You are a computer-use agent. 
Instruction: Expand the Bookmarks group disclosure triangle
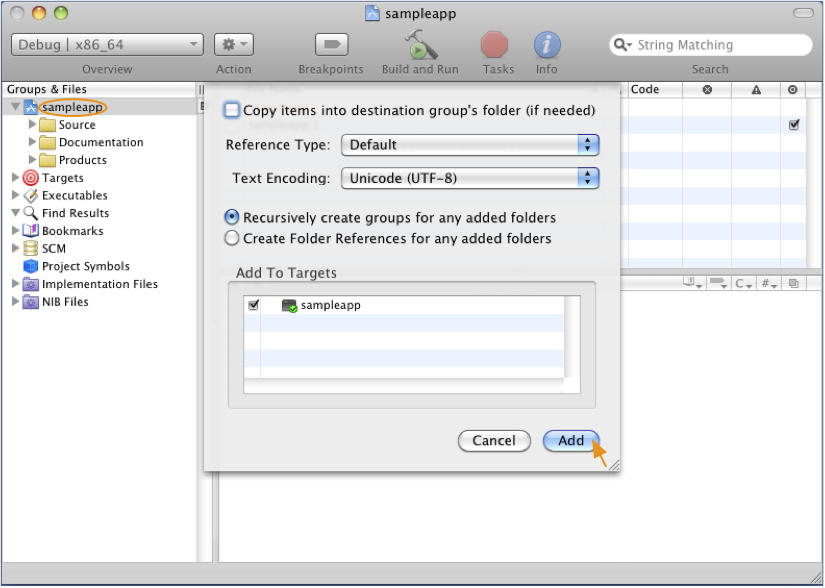point(15,230)
